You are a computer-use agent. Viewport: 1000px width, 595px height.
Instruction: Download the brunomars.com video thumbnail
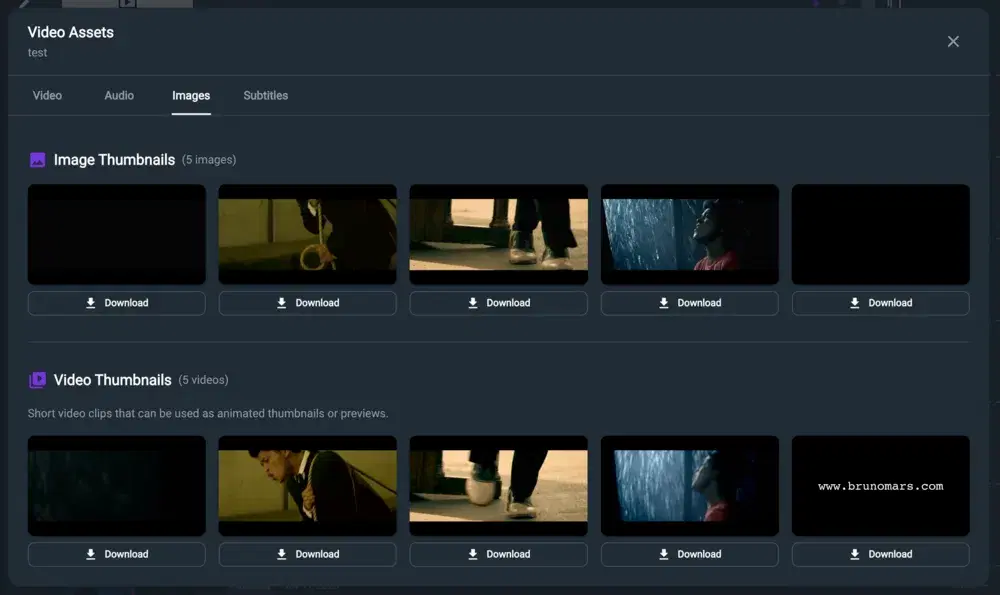[880, 554]
